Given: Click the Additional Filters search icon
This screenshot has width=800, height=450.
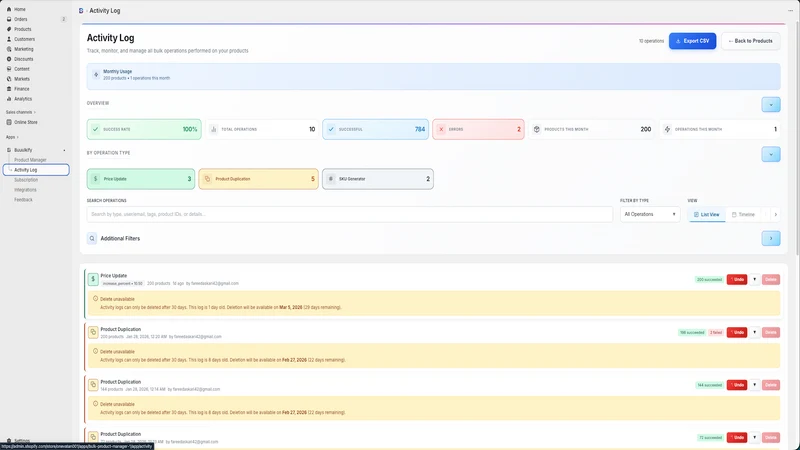Looking at the screenshot, I should coord(92,238).
